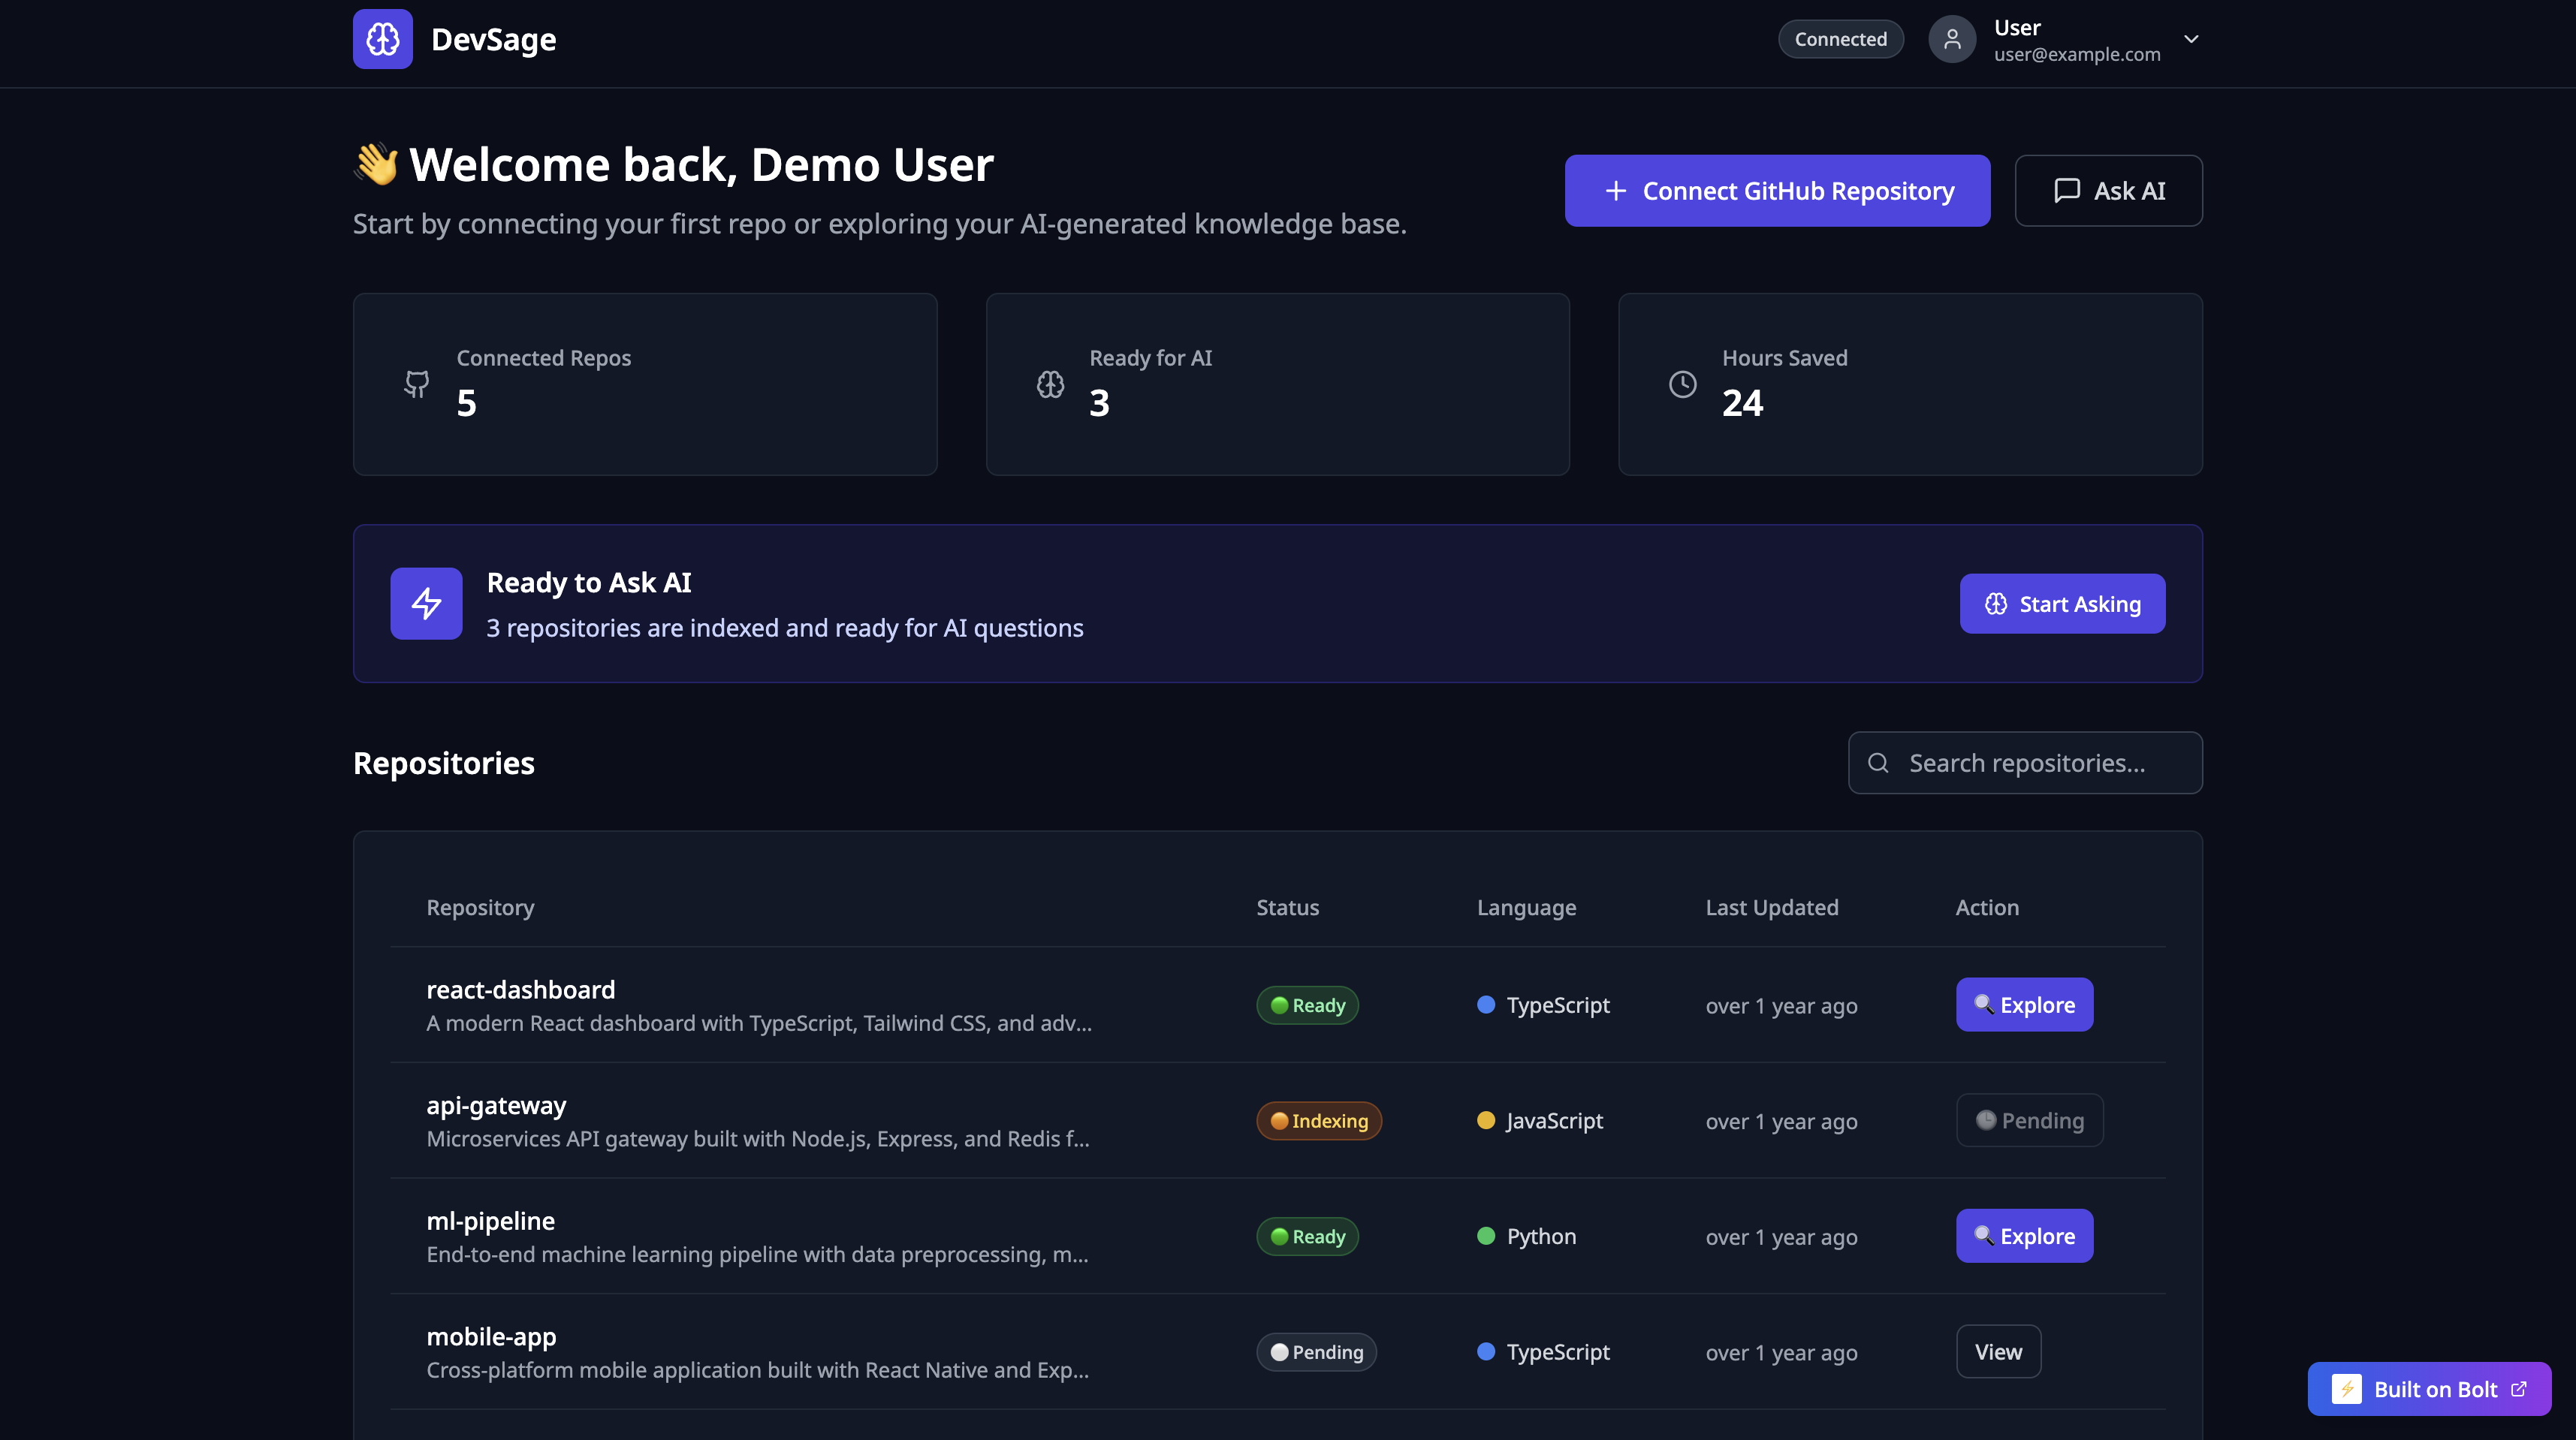Click the user avatar icon
The image size is (2576, 1440).
[x=1951, y=39]
